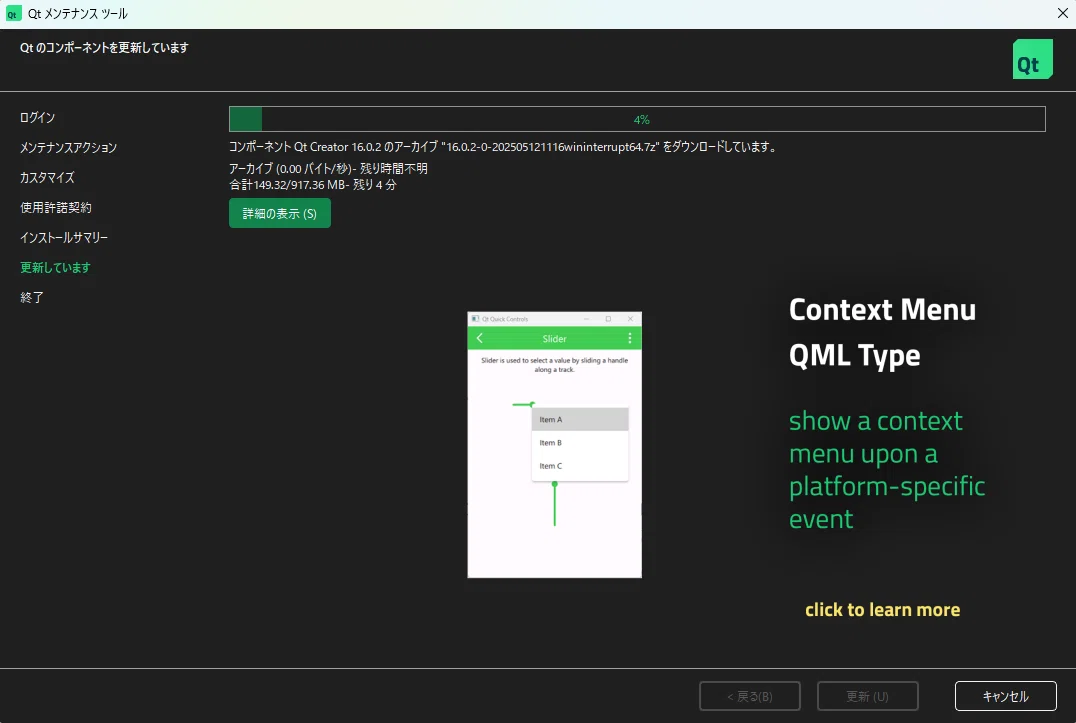
Task: Click the disabled 更新 (U) button
Action: tap(867, 696)
